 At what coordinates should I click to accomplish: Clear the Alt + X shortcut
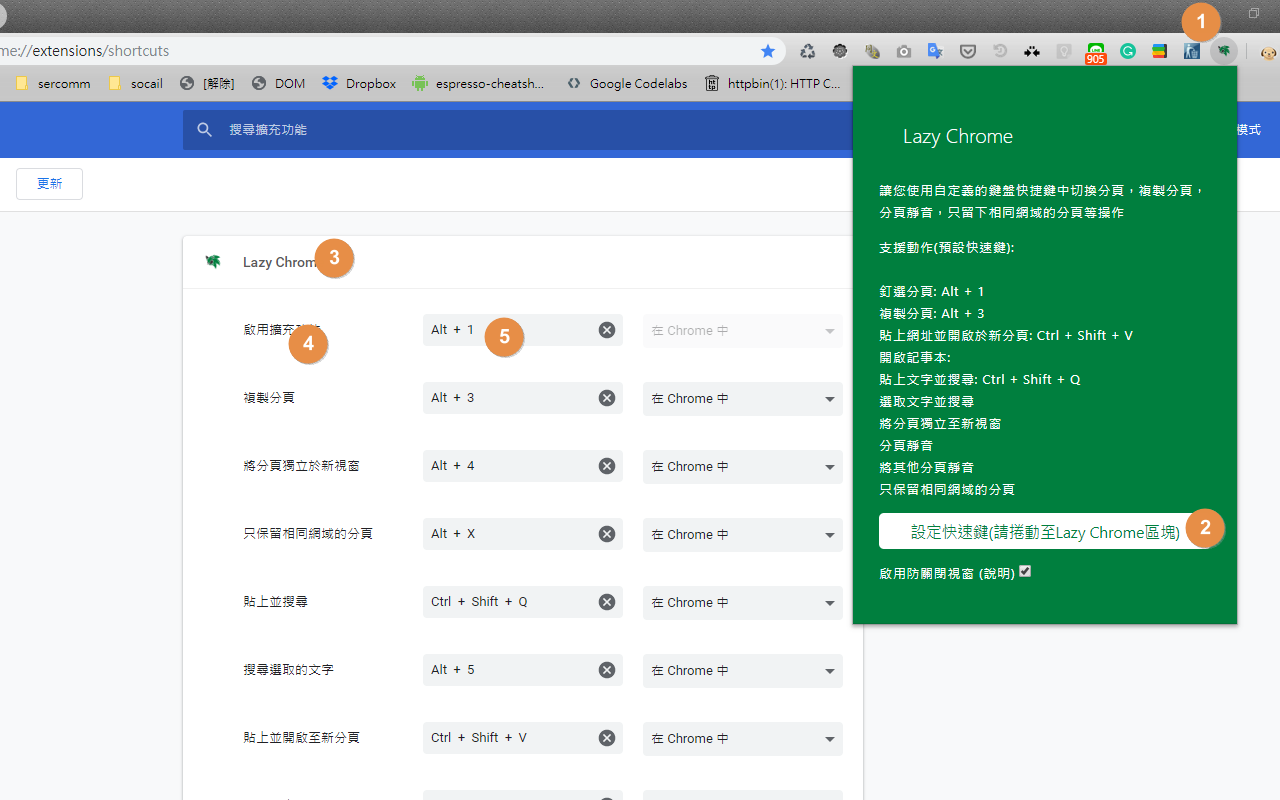(x=607, y=534)
